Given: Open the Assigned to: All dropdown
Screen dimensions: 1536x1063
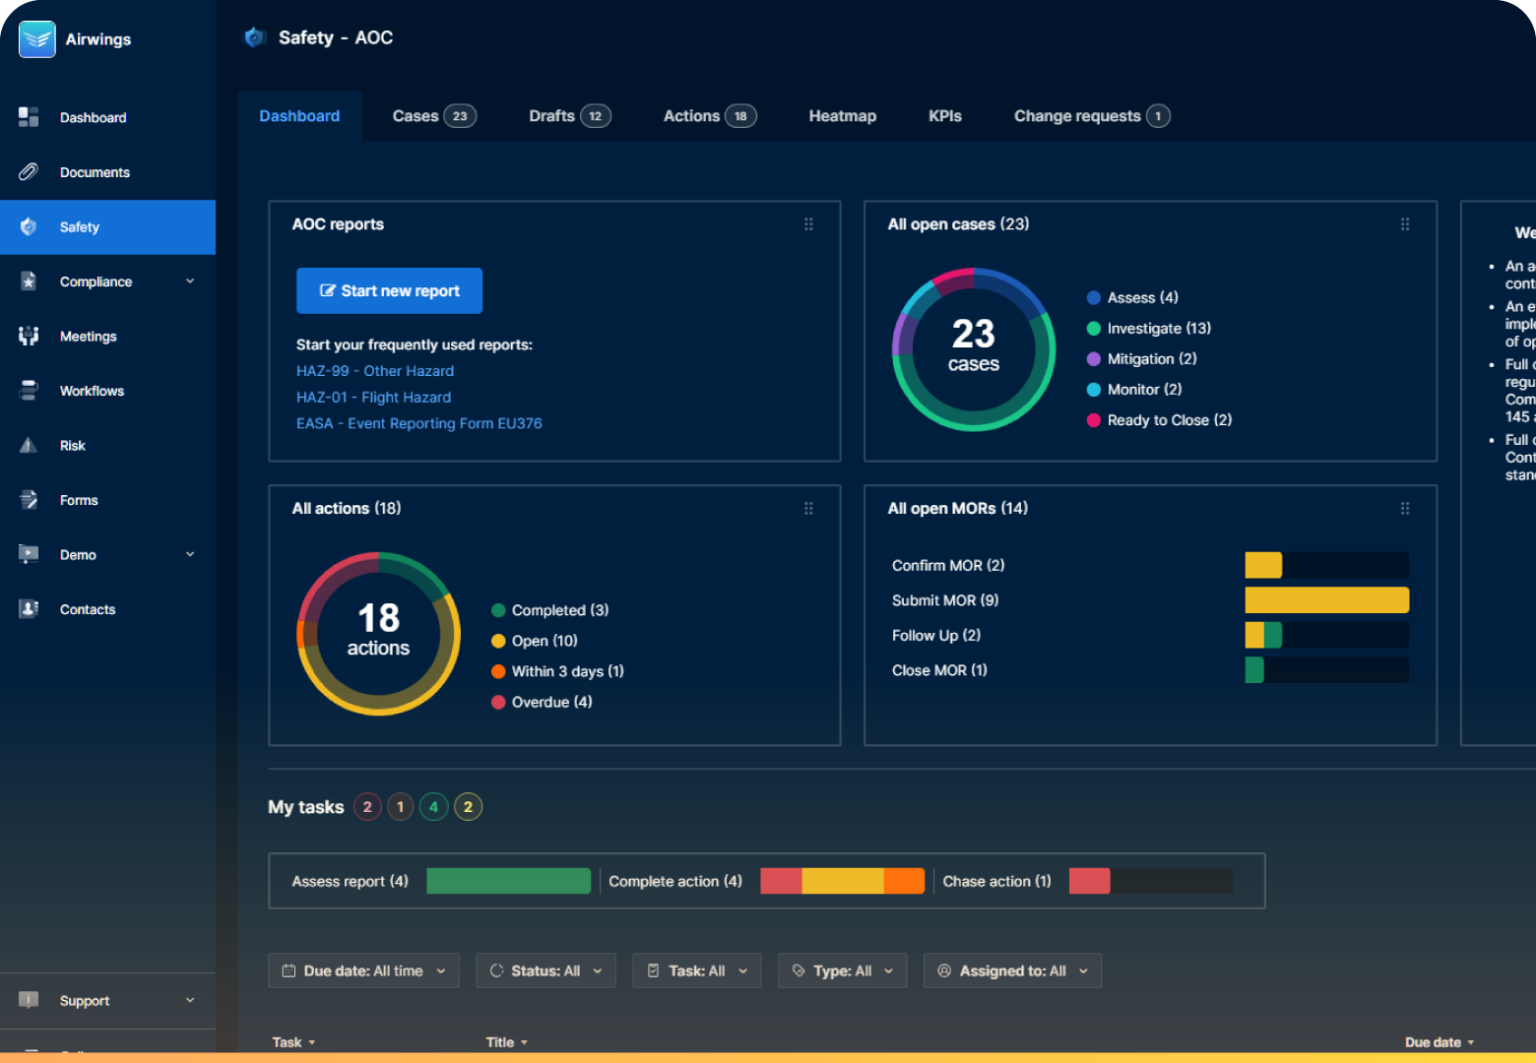Looking at the screenshot, I should tap(1011, 970).
